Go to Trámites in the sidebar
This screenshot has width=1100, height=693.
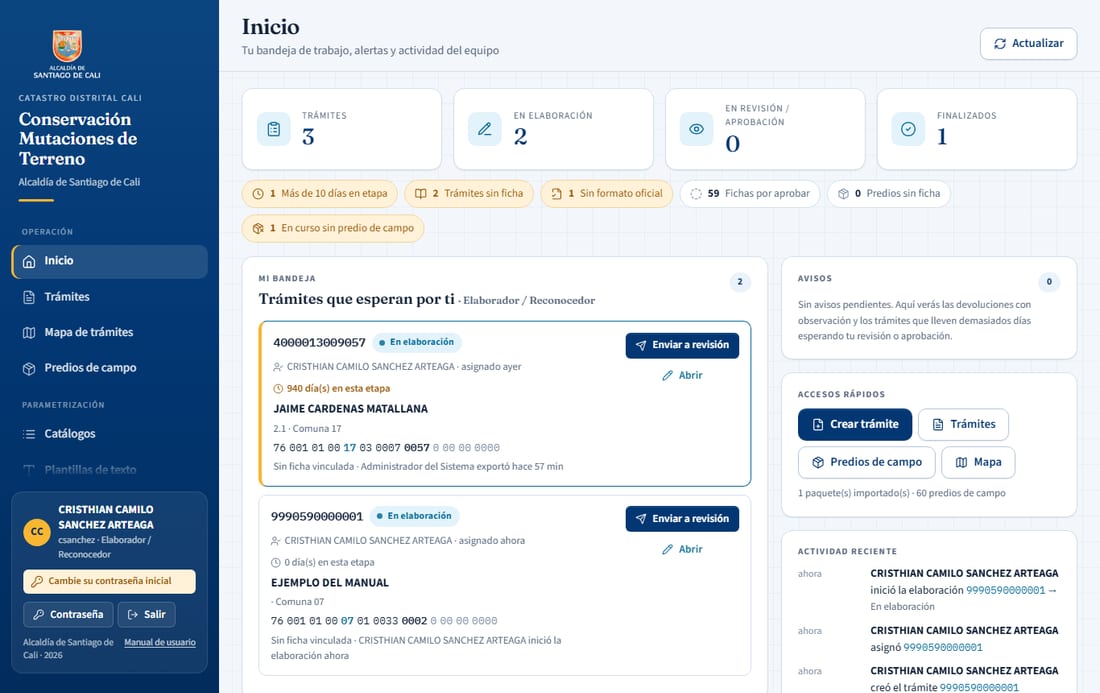pyautogui.click(x=109, y=297)
